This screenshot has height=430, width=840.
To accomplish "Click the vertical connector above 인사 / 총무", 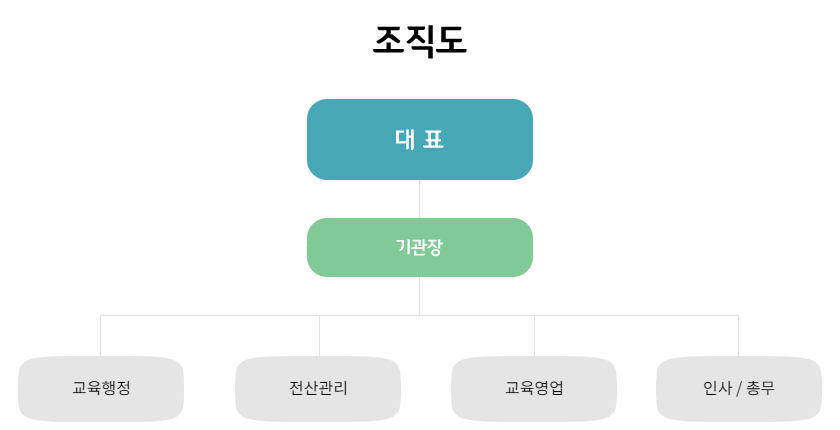I will click(739, 336).
